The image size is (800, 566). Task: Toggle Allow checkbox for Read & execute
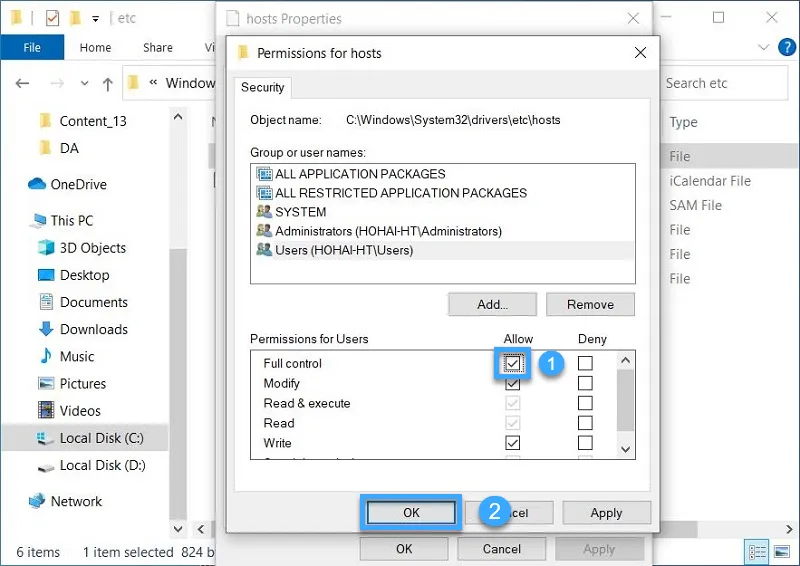click(513, 403)
